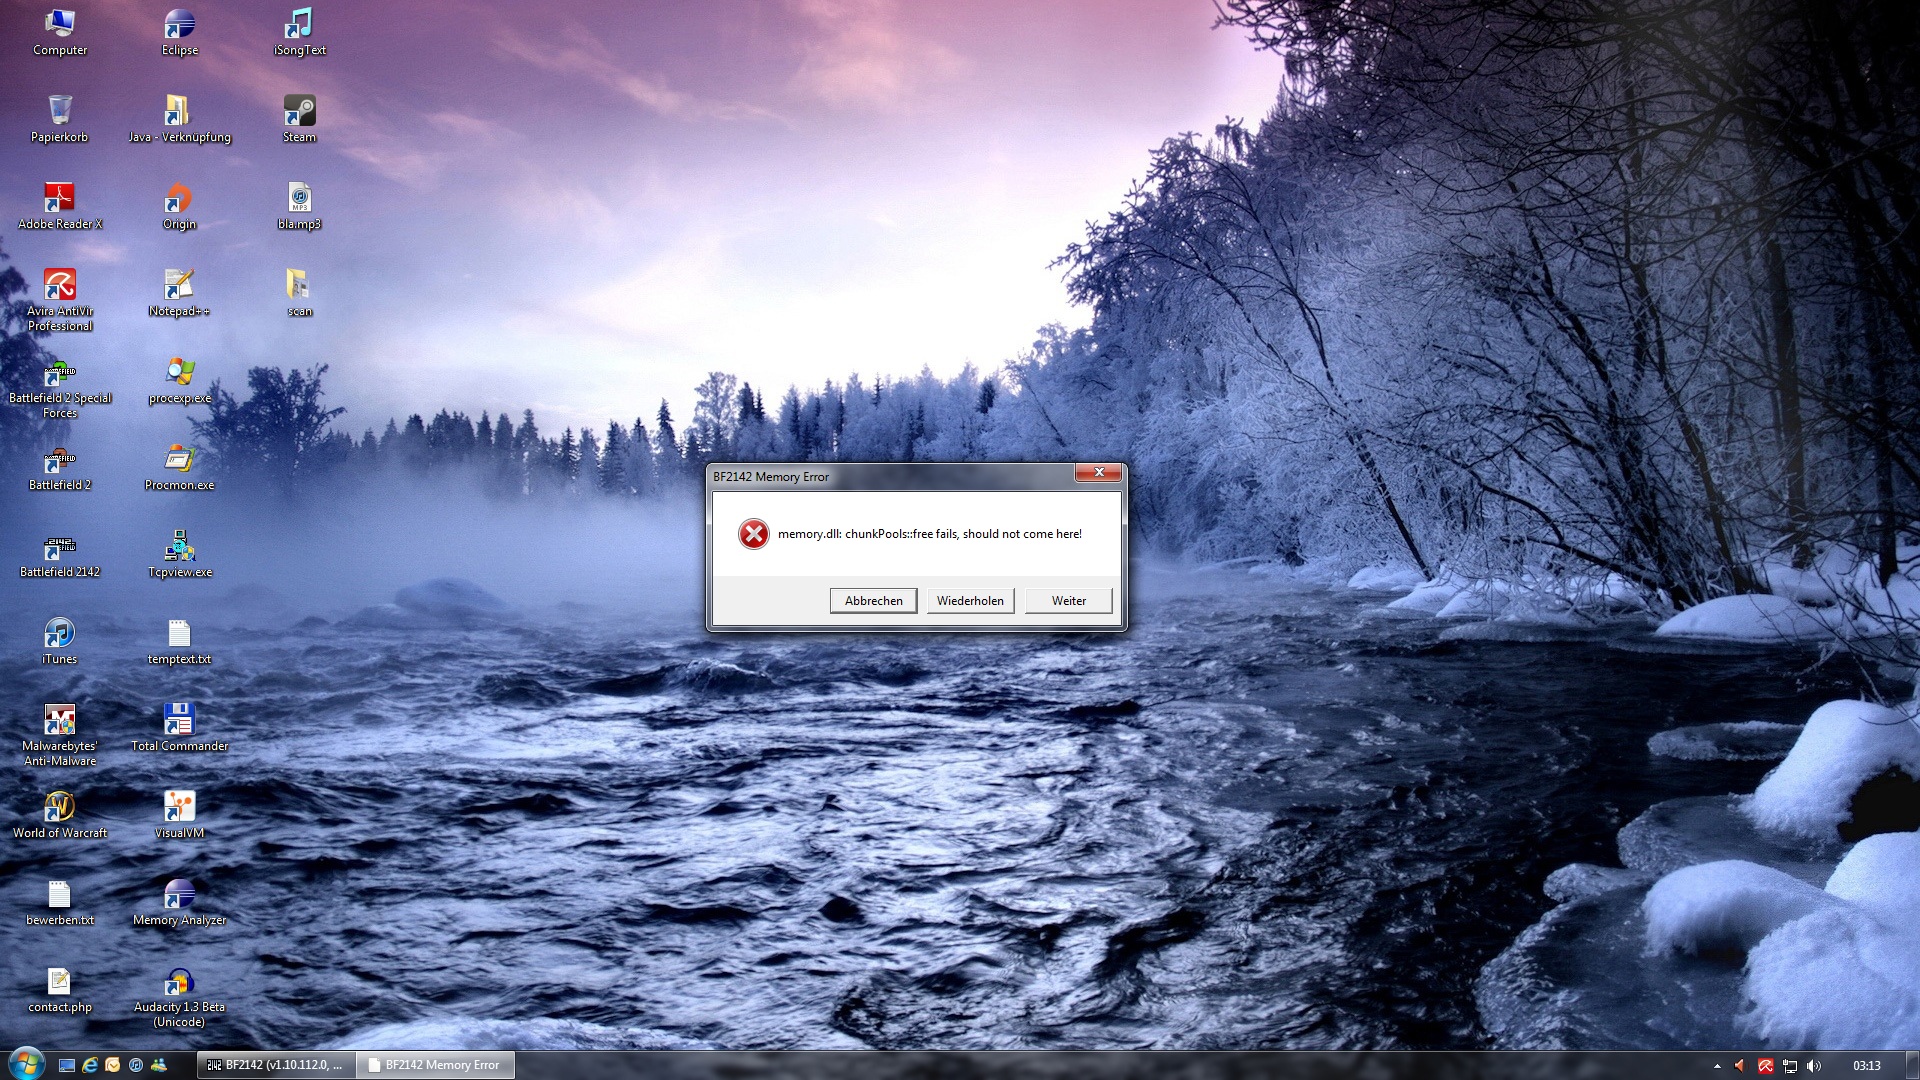This screenshot has width=1920, height=1080.
Task: Click the Notepad++ shortcut icon
Action: 179,286
